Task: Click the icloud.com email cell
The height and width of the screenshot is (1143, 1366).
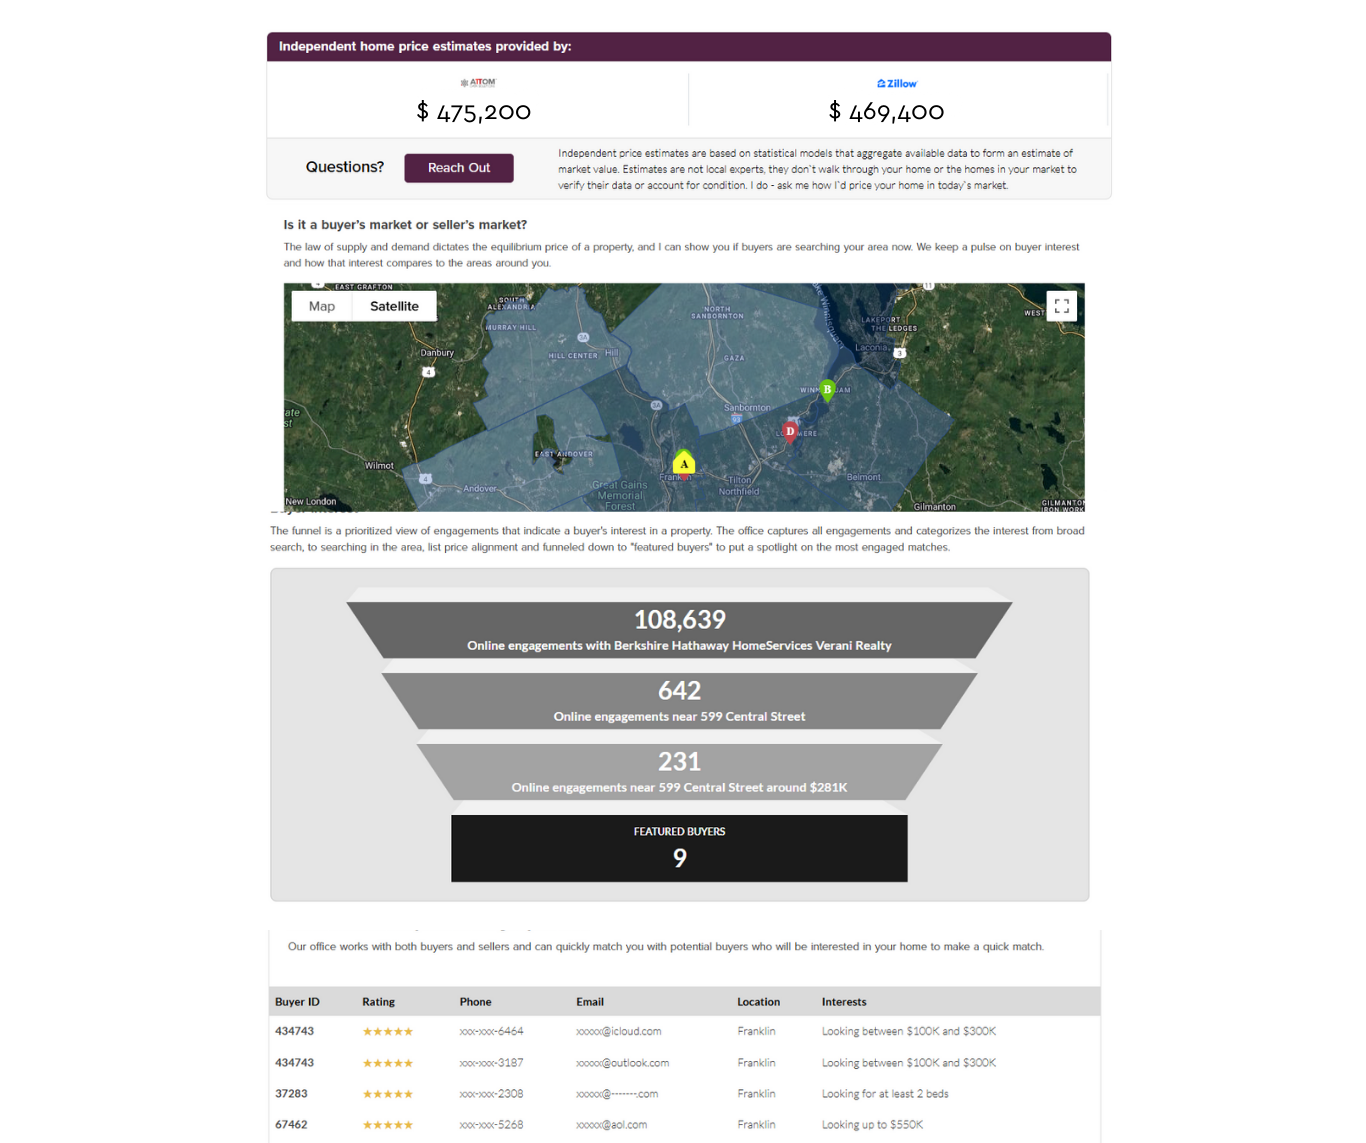Action: click(x=619, y=1031)
